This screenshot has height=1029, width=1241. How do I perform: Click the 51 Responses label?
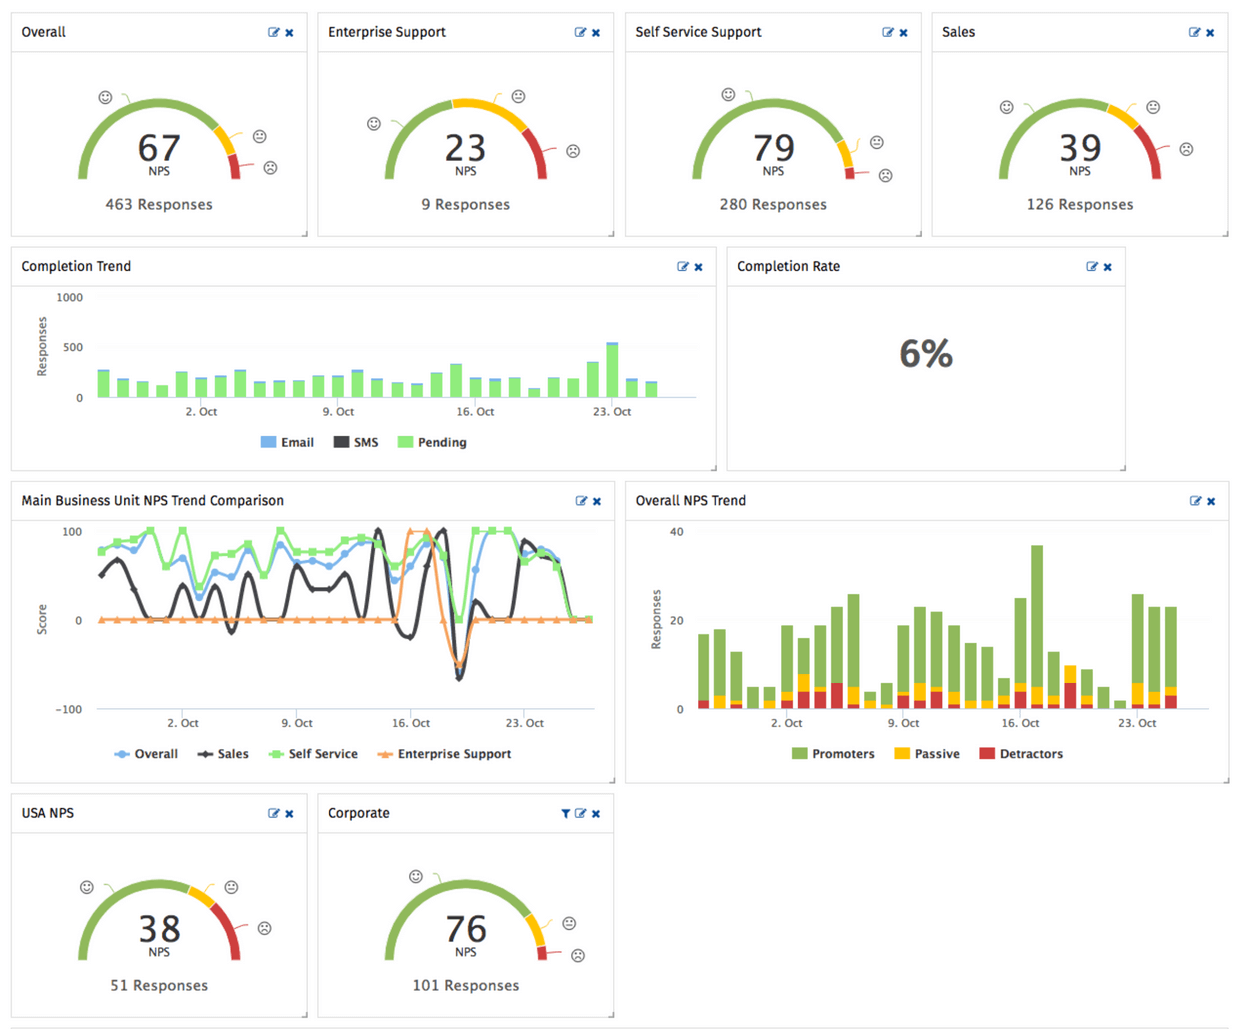(x=159, y=986)
